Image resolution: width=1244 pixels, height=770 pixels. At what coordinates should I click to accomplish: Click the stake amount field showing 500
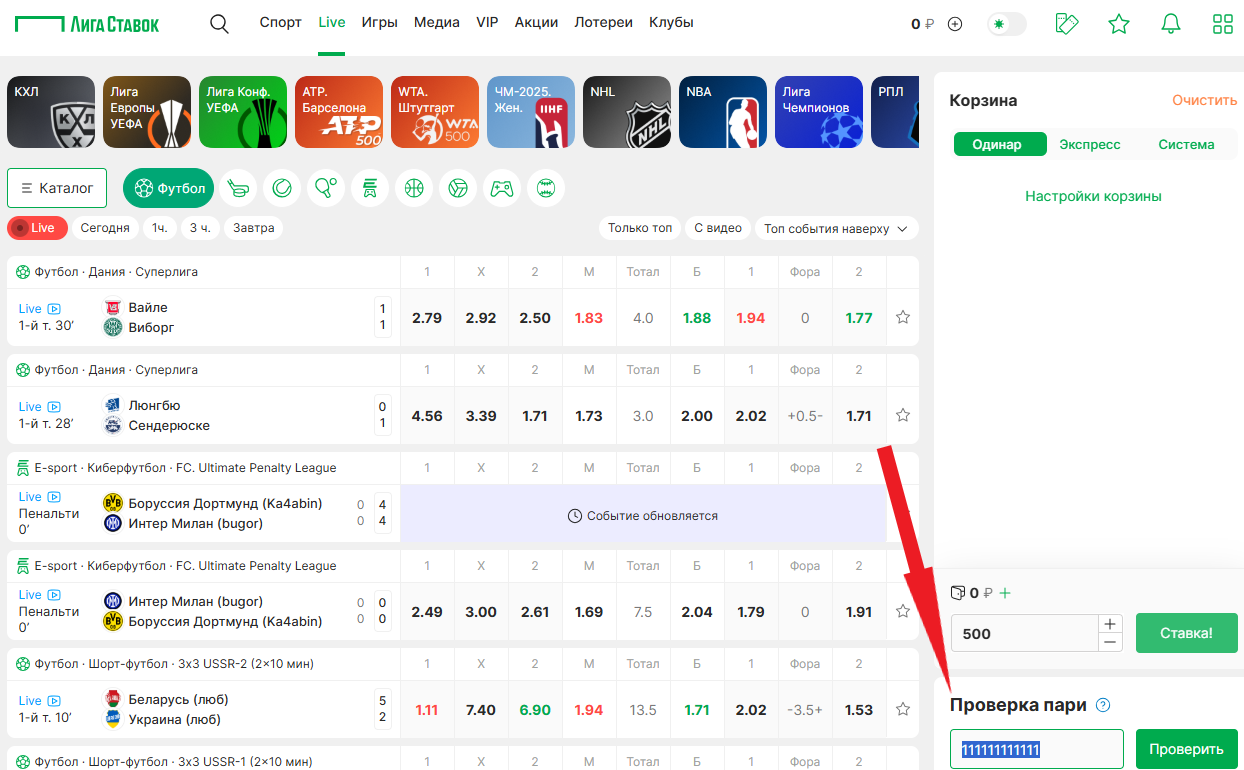click(1024, 633)
